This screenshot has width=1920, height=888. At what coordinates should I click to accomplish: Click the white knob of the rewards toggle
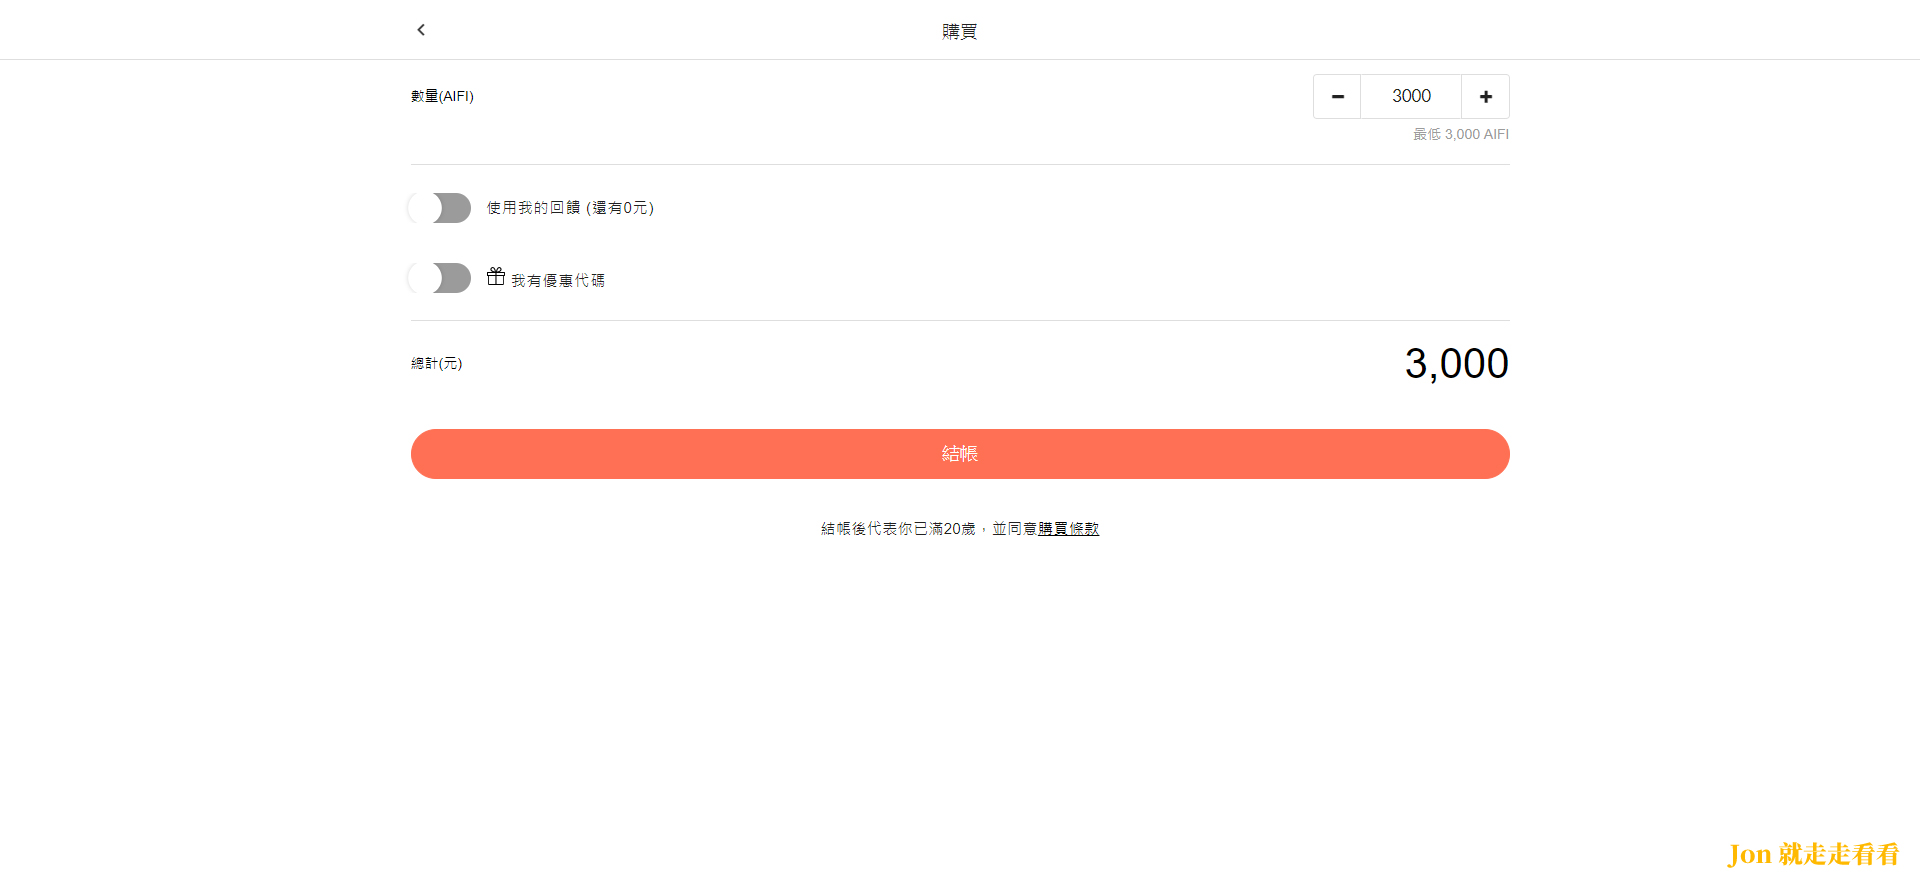[x=424, y=208]
